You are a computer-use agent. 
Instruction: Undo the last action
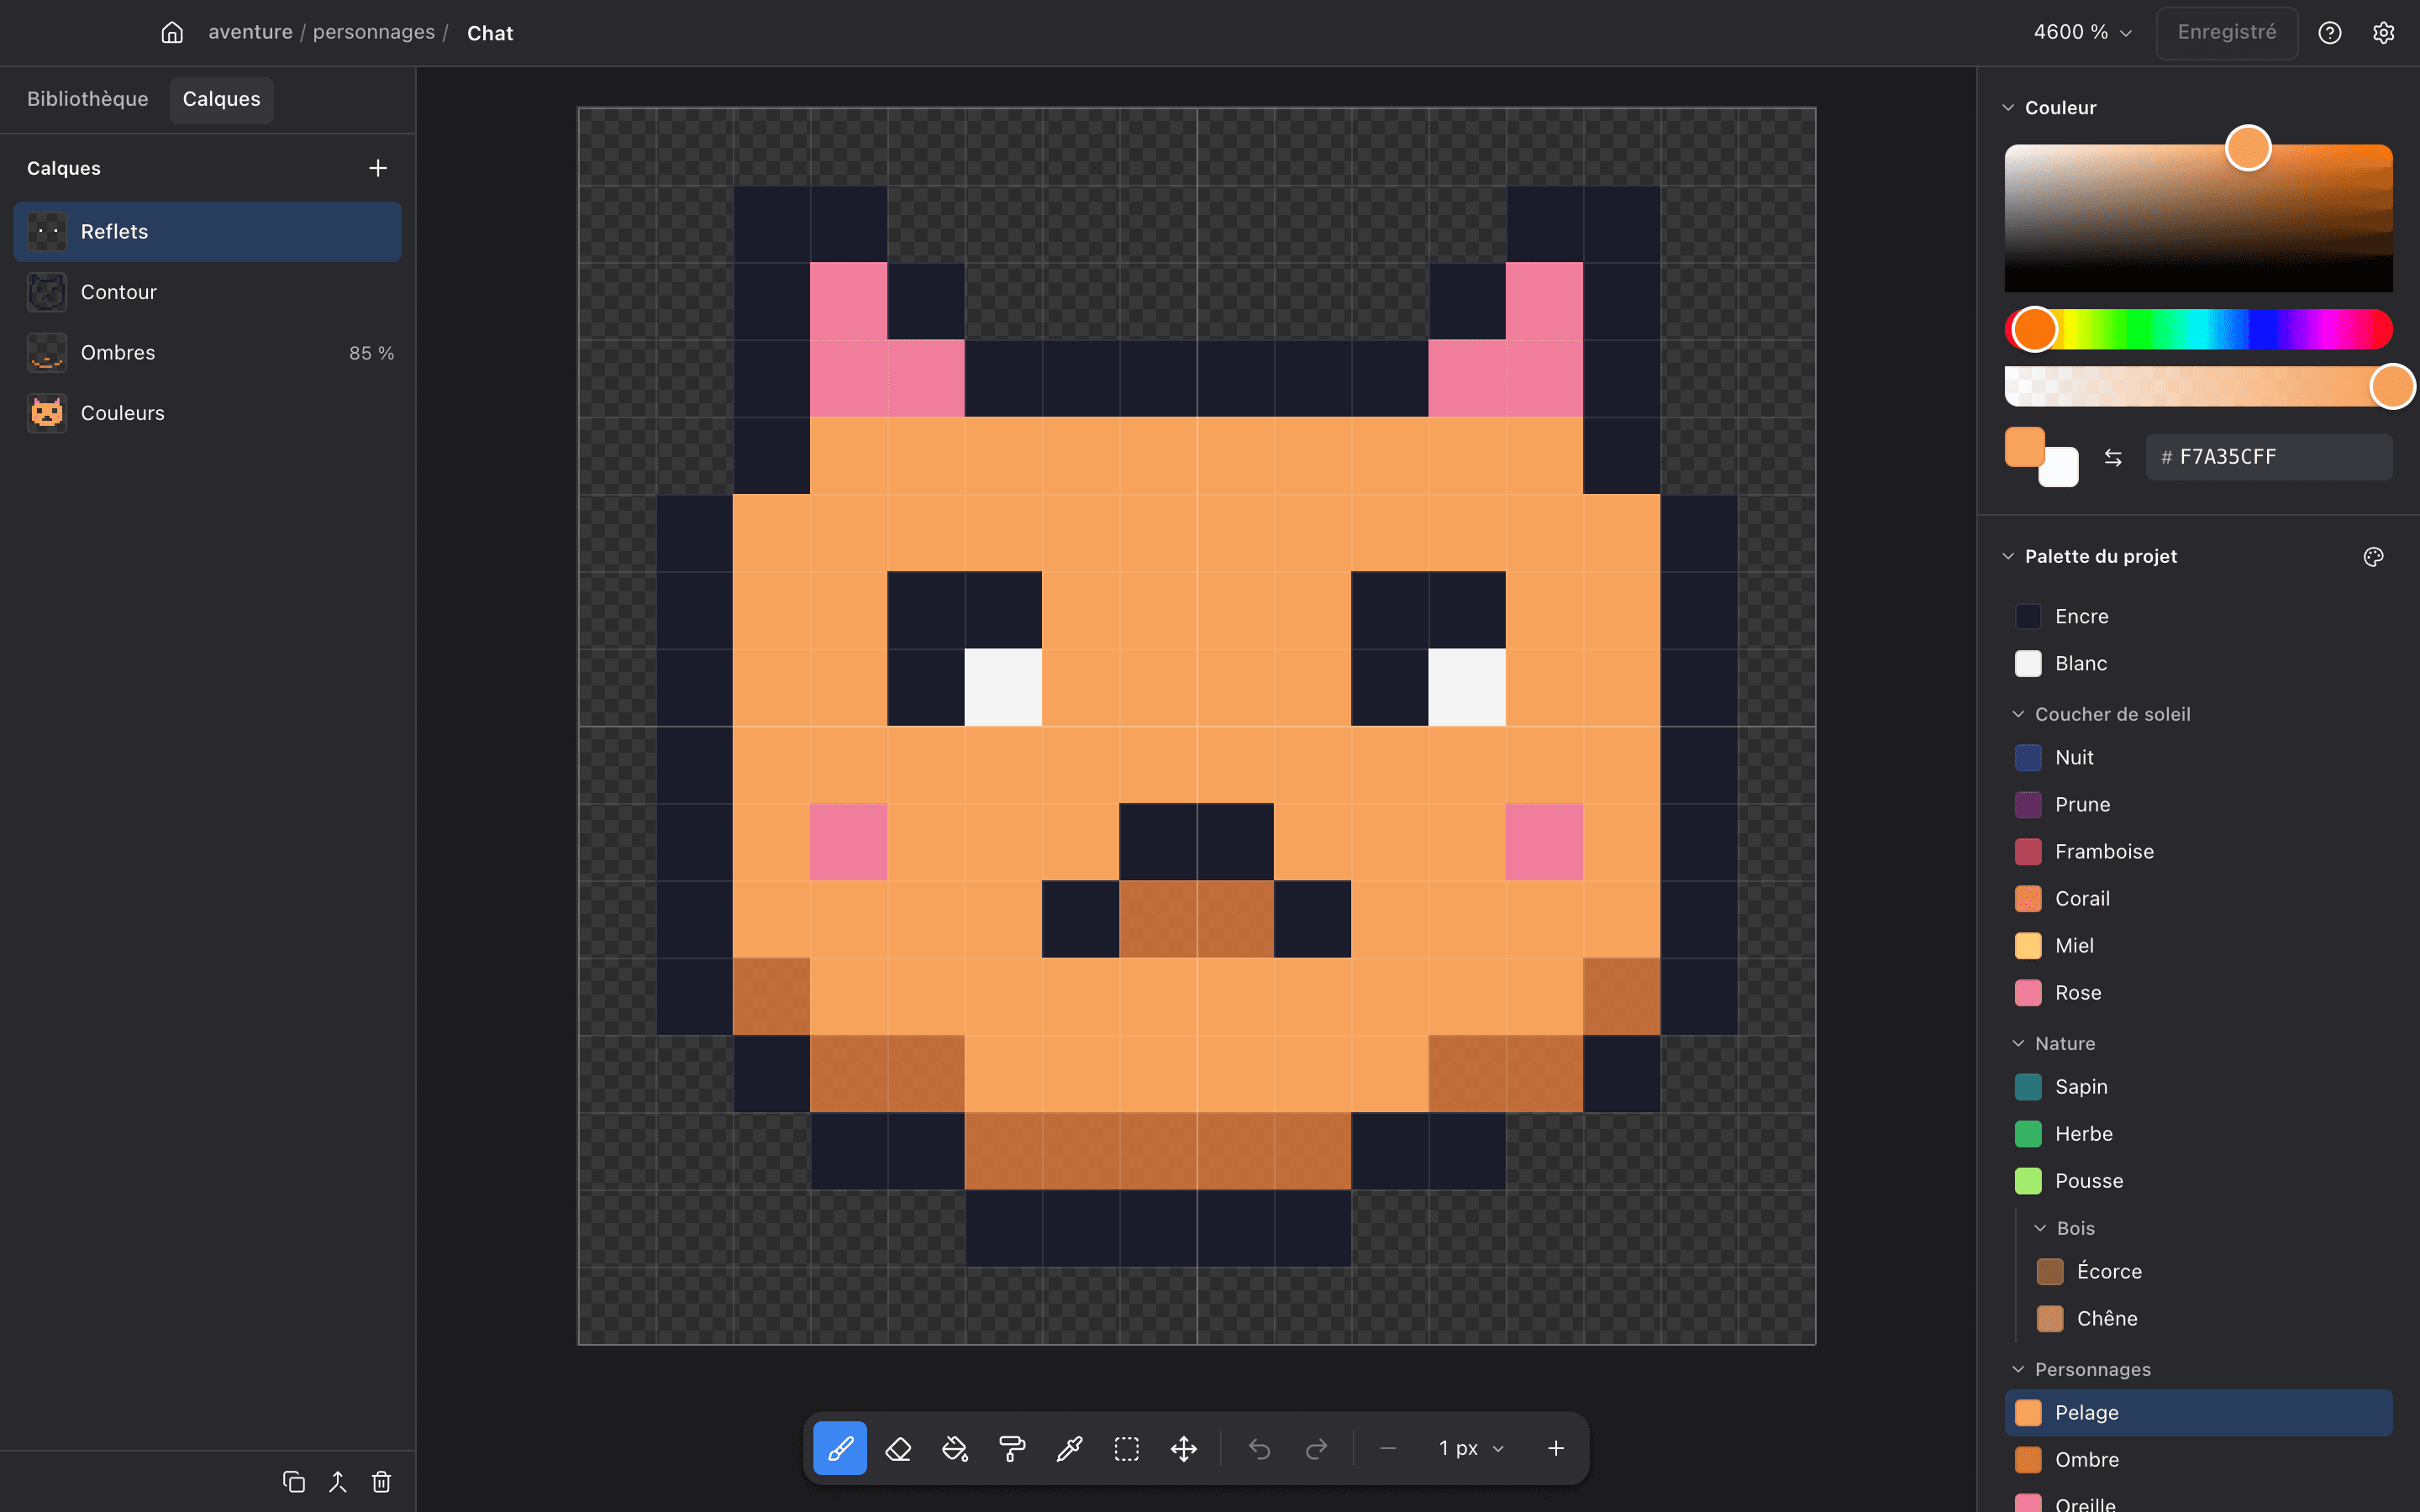tap(1259, 1448)
